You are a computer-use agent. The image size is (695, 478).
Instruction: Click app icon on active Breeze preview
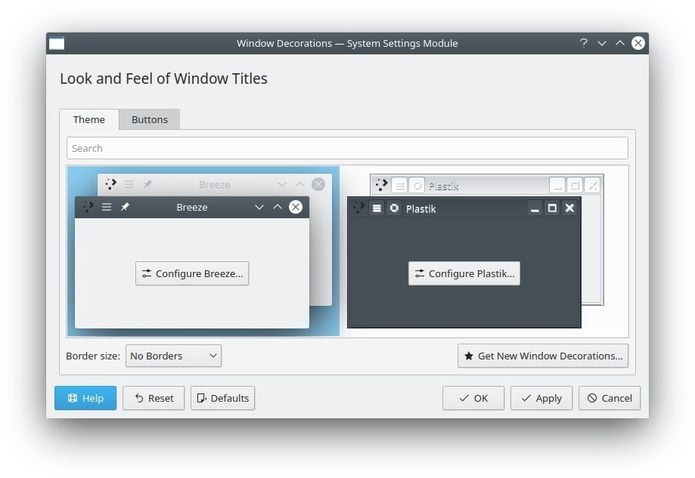click(x=88, y=207)
